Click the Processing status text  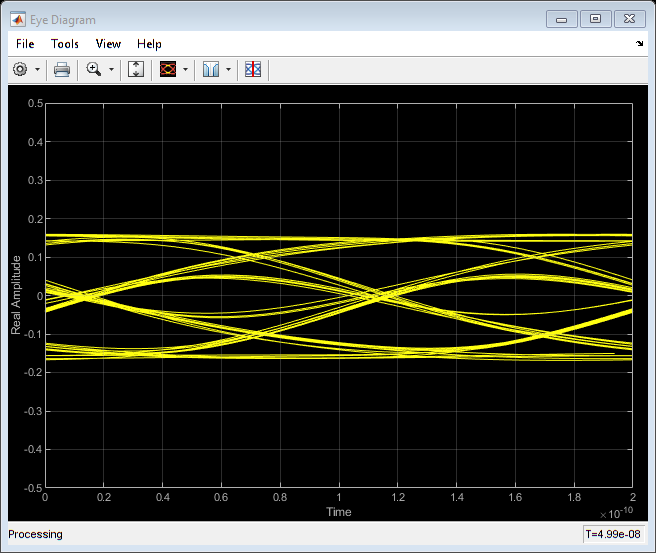coord(36,534)
